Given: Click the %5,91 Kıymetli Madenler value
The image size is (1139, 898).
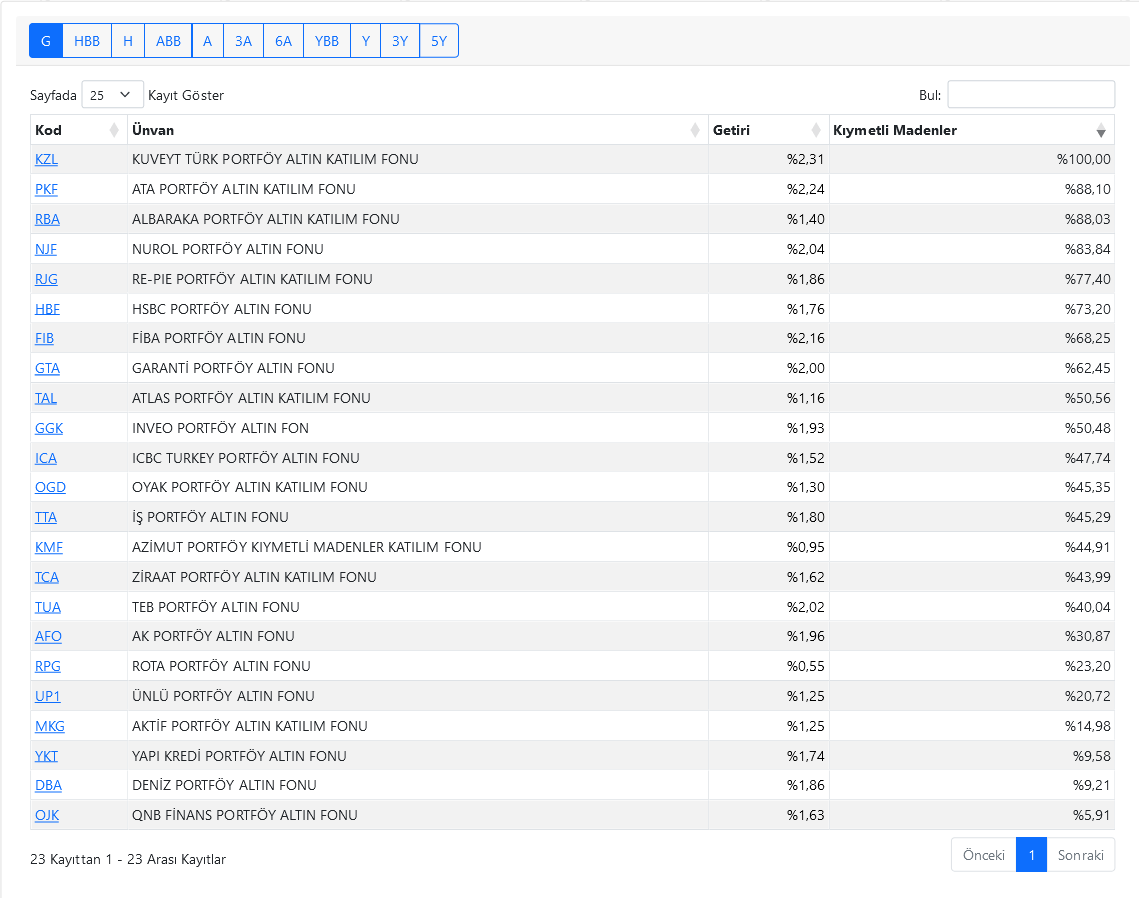Looking at the screenshot, I should 1092,815.
